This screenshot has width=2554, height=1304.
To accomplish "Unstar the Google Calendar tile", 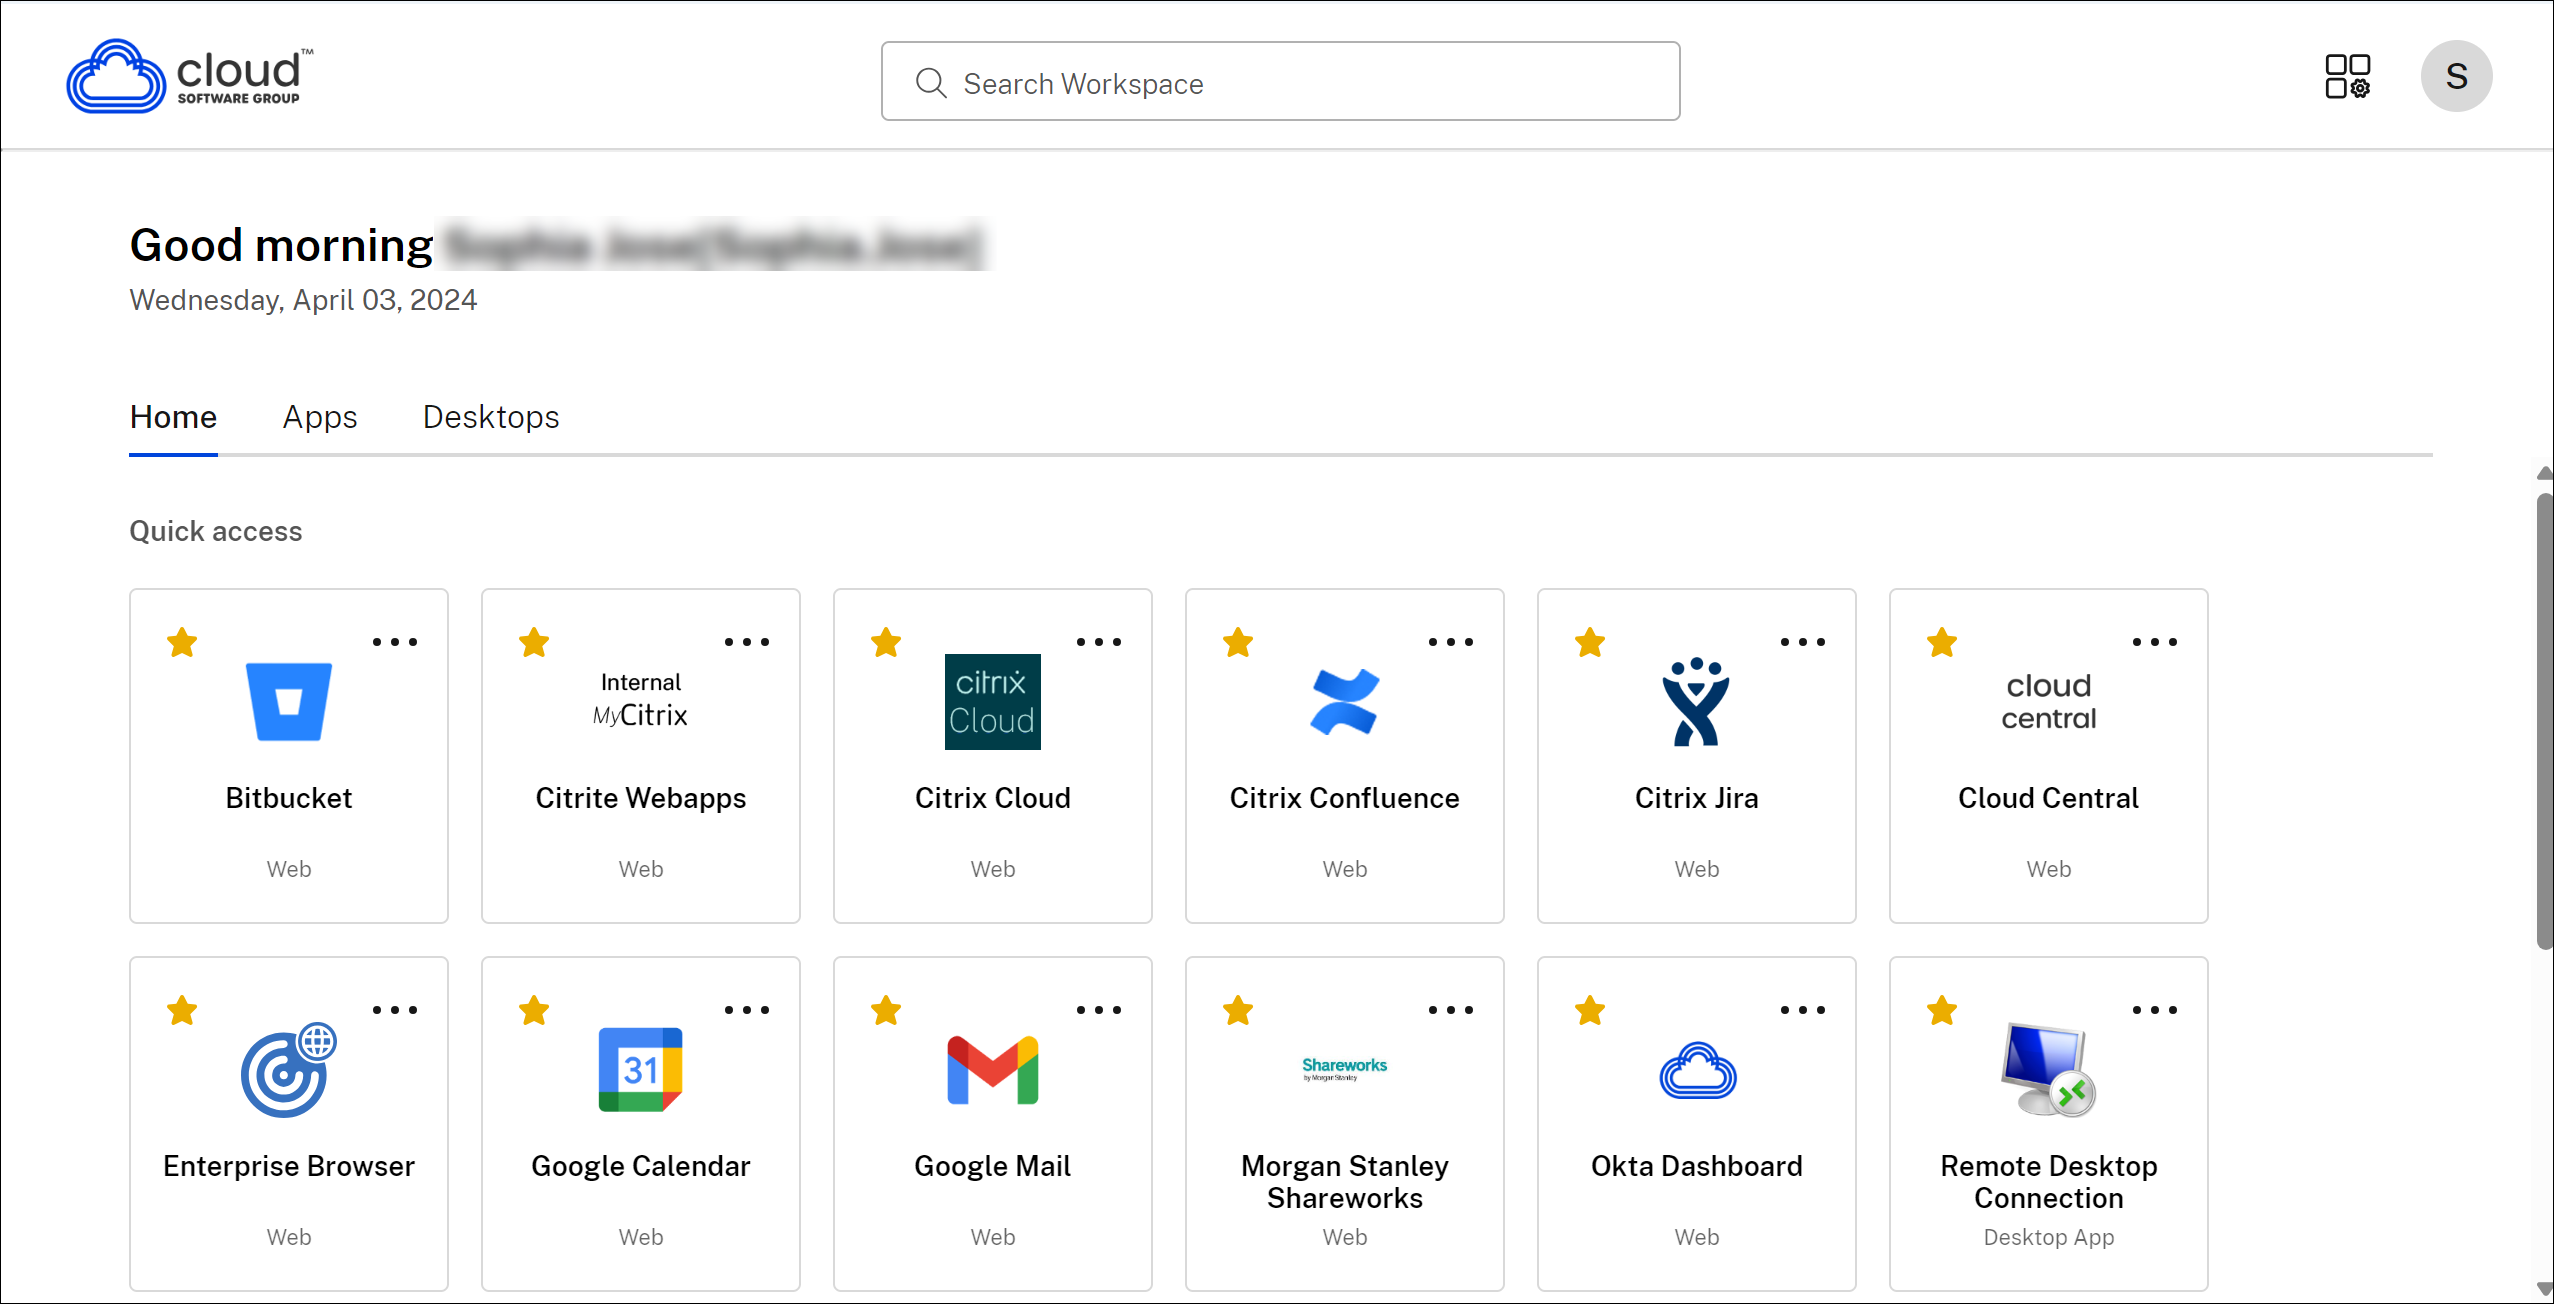I will [534, 1010].
